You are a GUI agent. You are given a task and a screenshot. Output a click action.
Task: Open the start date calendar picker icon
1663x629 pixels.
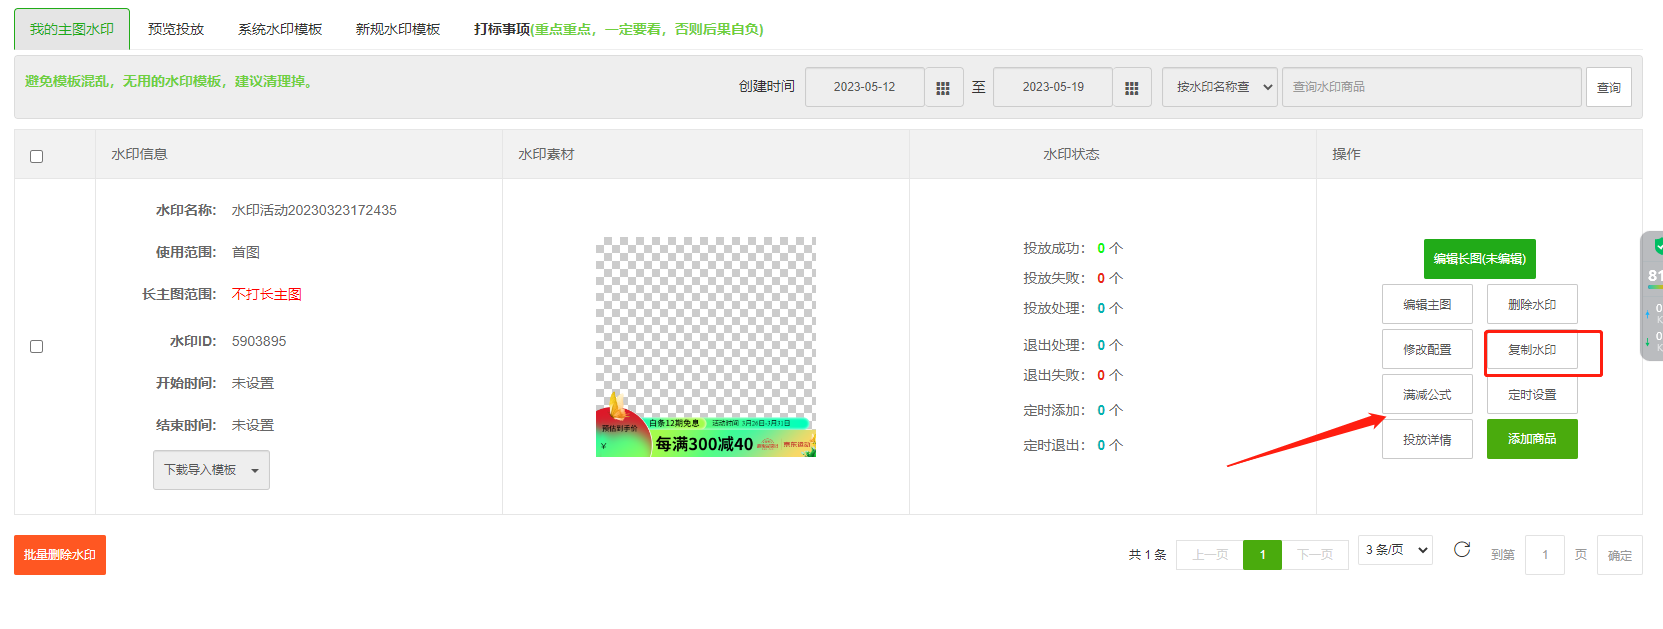pos(943,88)
